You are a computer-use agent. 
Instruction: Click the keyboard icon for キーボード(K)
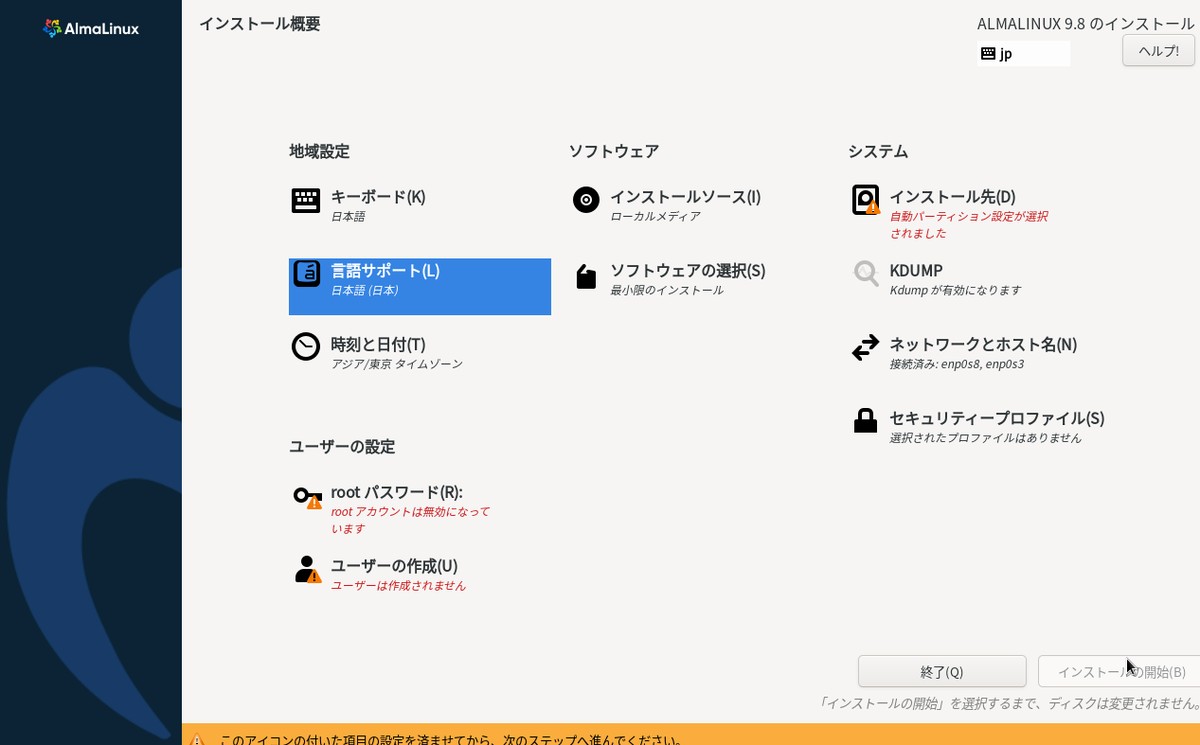click(x=306, y=201)
